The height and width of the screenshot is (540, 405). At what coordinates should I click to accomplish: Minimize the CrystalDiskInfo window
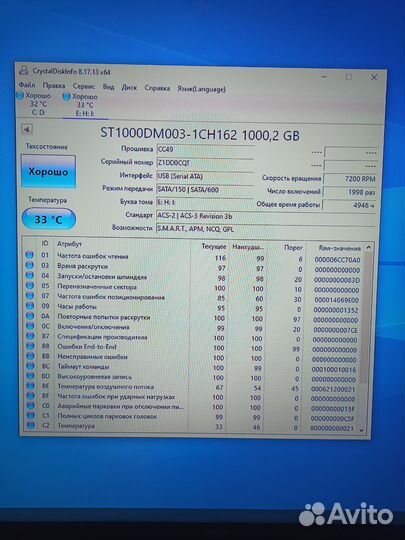tap(324, 76)
